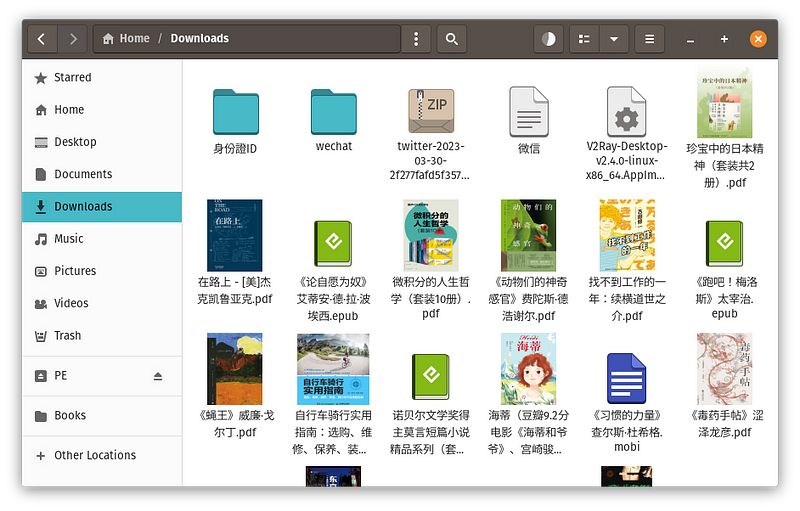Open Desktop from the sidebar

102,142
